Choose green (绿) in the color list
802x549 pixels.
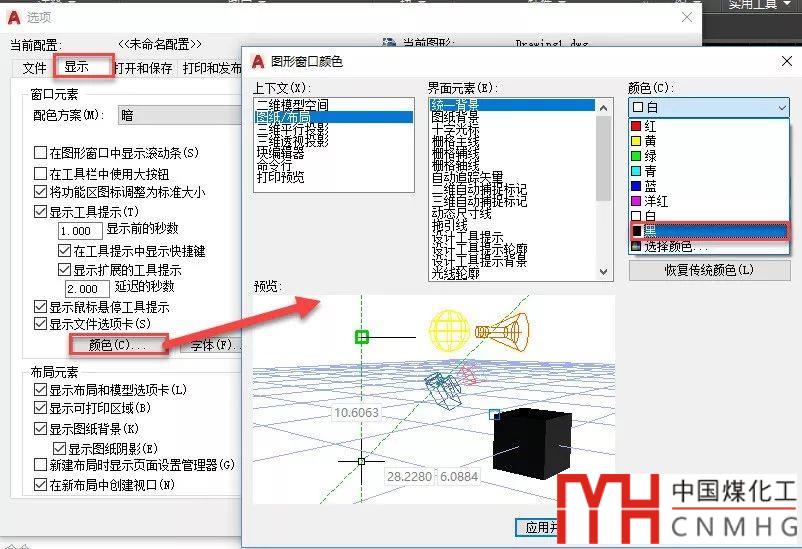pyautogui.click(x=708, y=156)
